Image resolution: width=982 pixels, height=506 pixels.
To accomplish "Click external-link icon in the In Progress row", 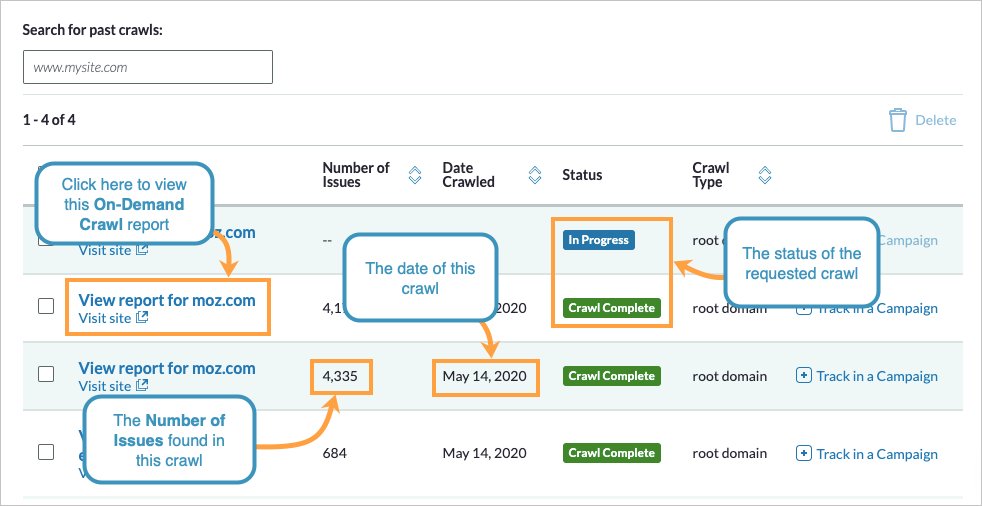I will (142, 250).
